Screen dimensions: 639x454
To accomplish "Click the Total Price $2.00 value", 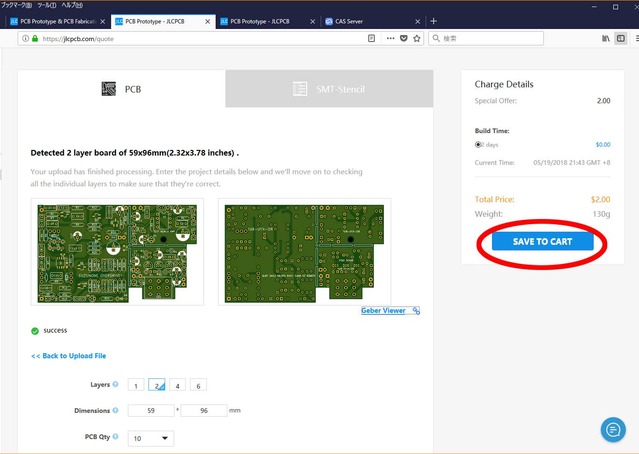I will 600,199.
